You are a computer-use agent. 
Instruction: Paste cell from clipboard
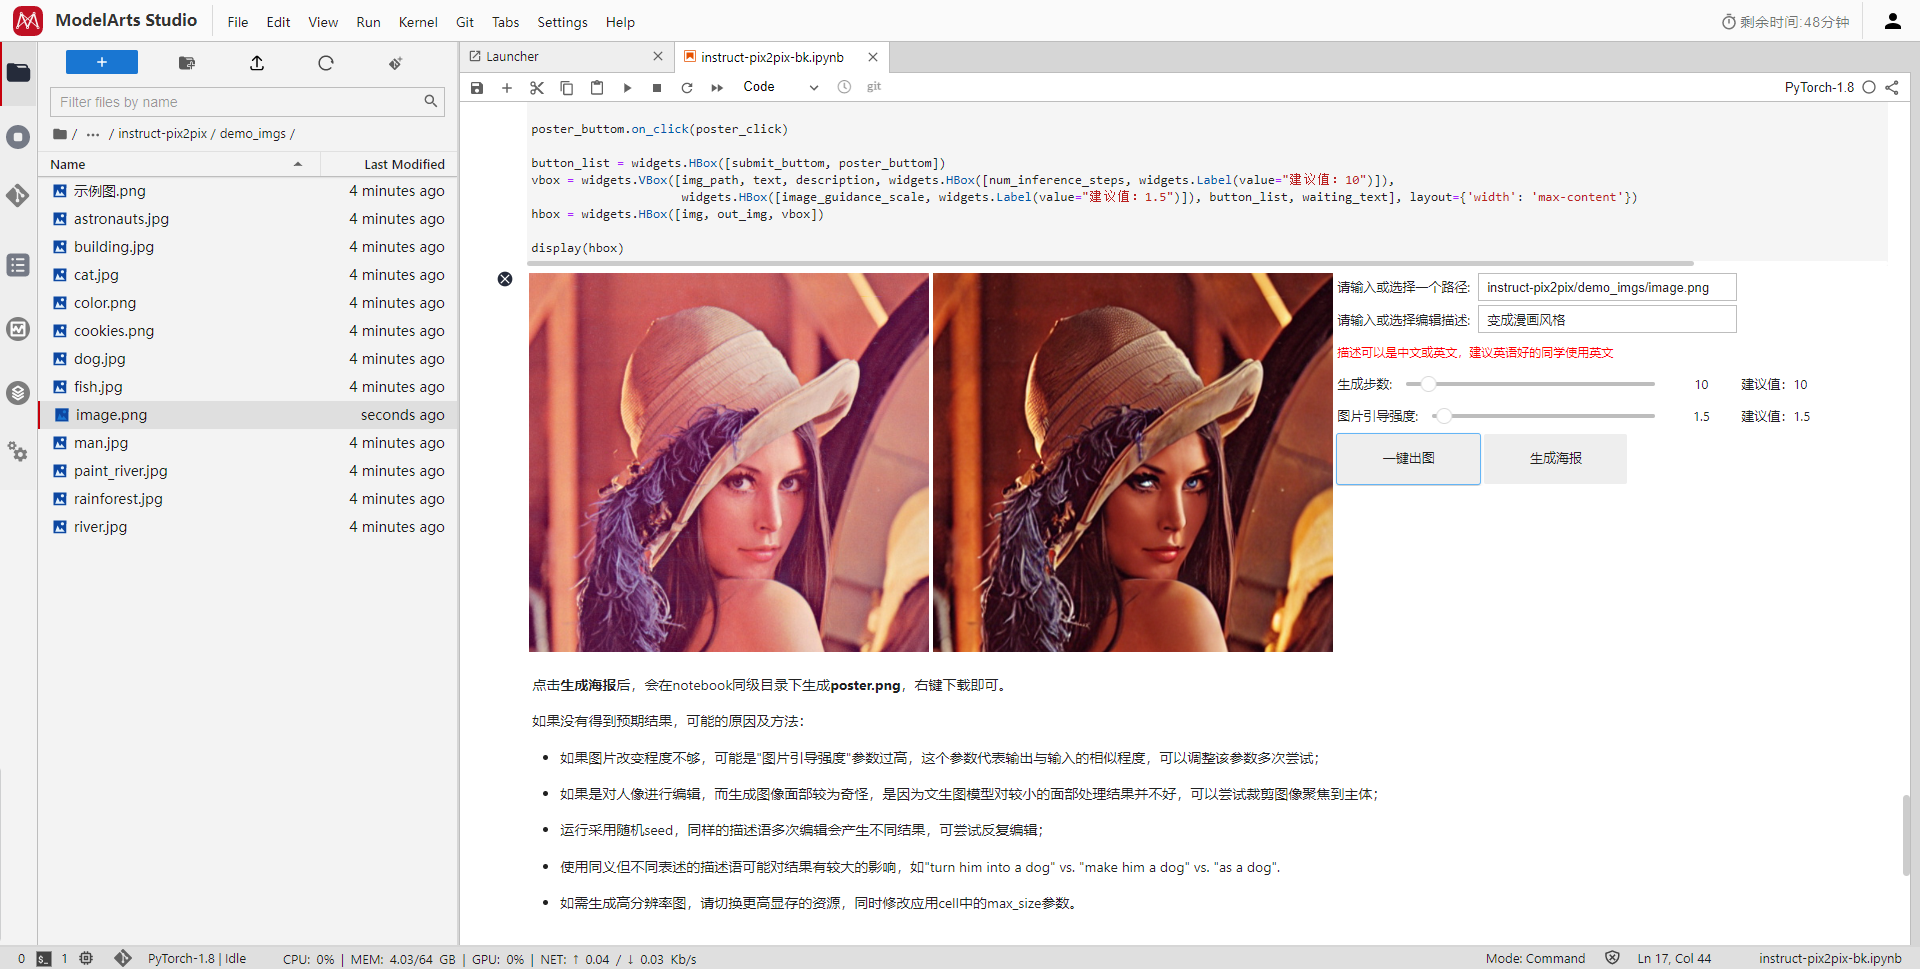point(597,88)
